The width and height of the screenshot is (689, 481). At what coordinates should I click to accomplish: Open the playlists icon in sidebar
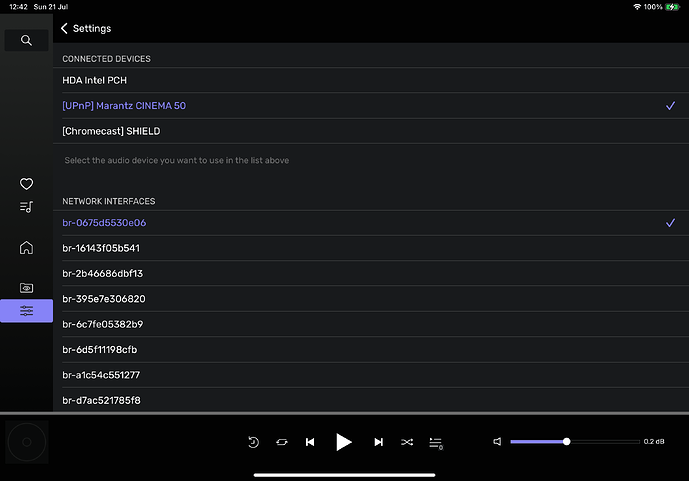coord(26,207)
